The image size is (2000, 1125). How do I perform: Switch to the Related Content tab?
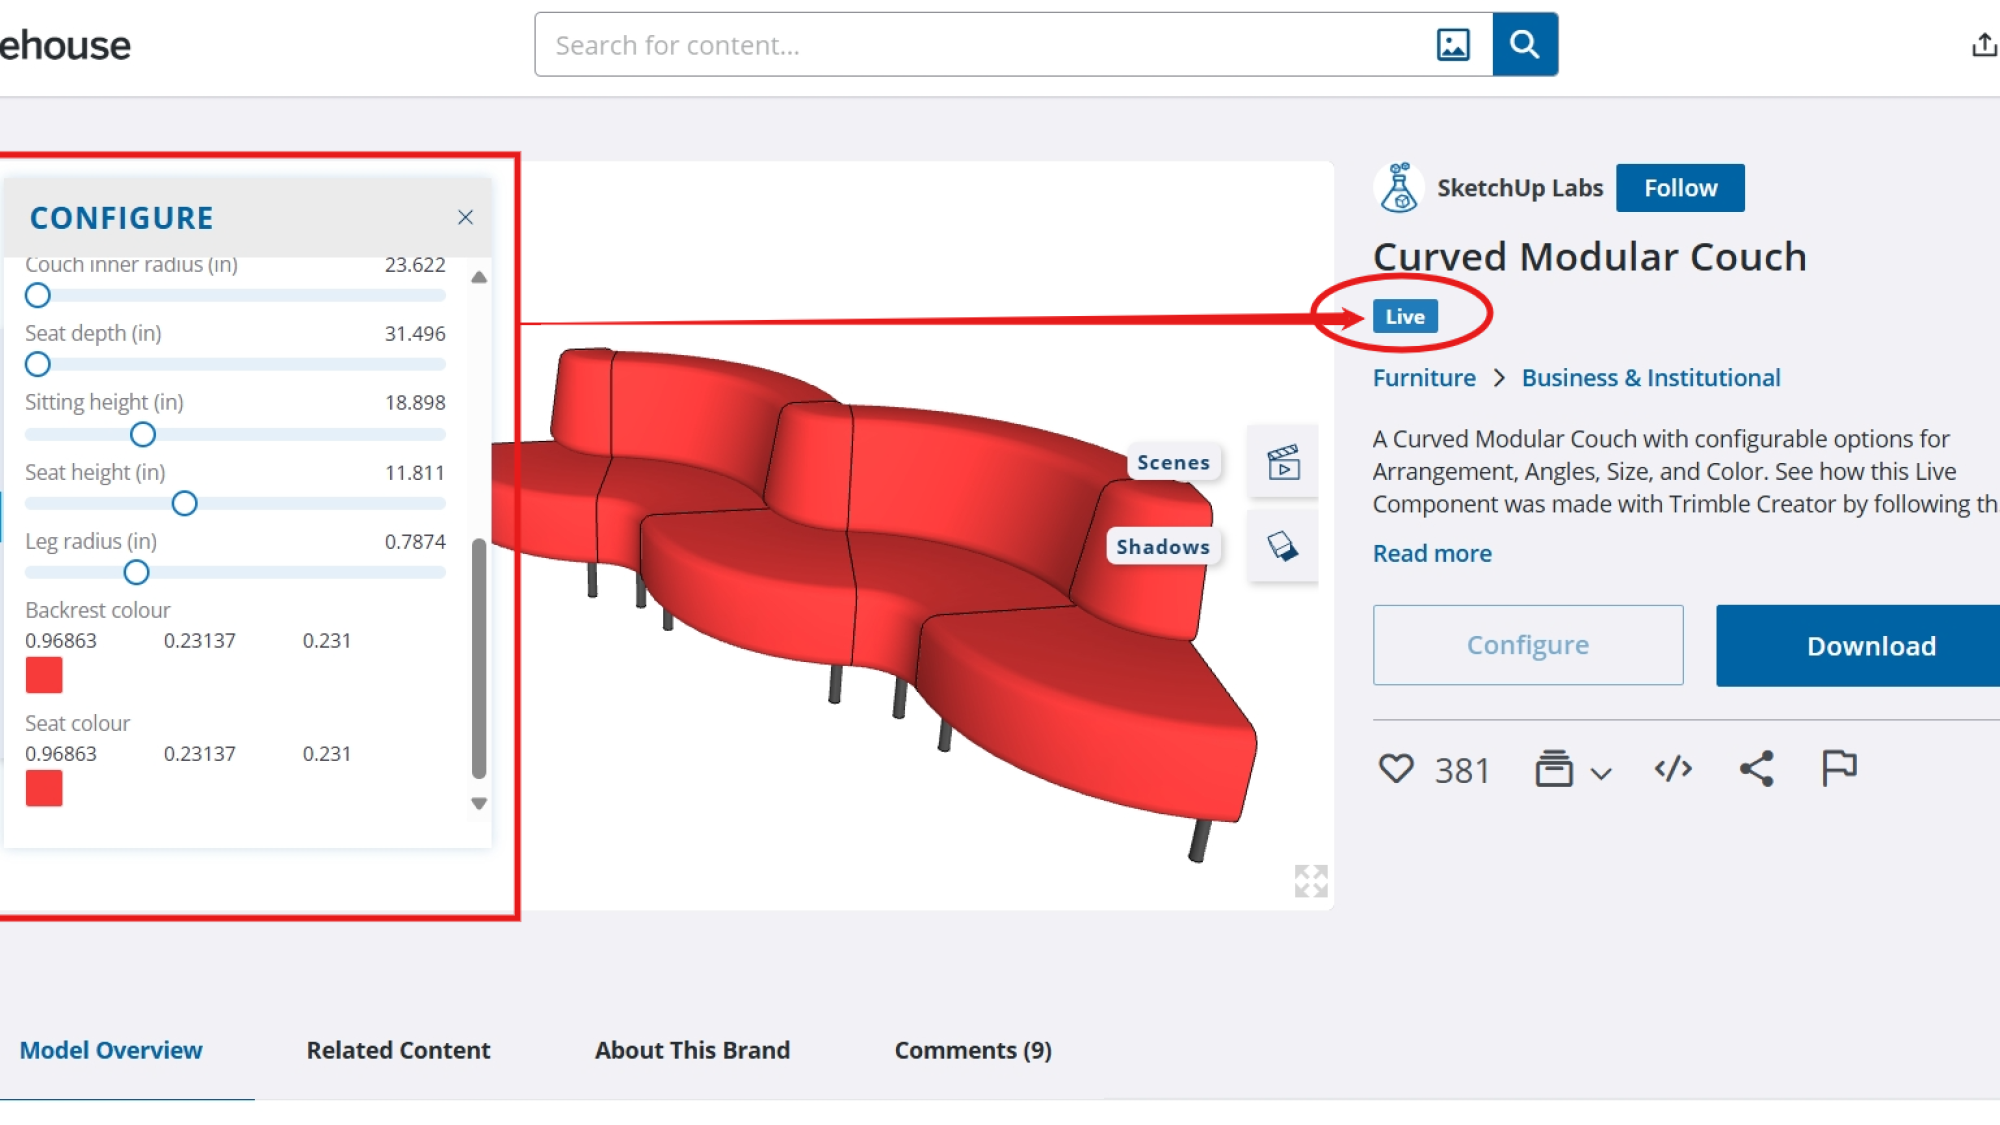click(398, 1050)
